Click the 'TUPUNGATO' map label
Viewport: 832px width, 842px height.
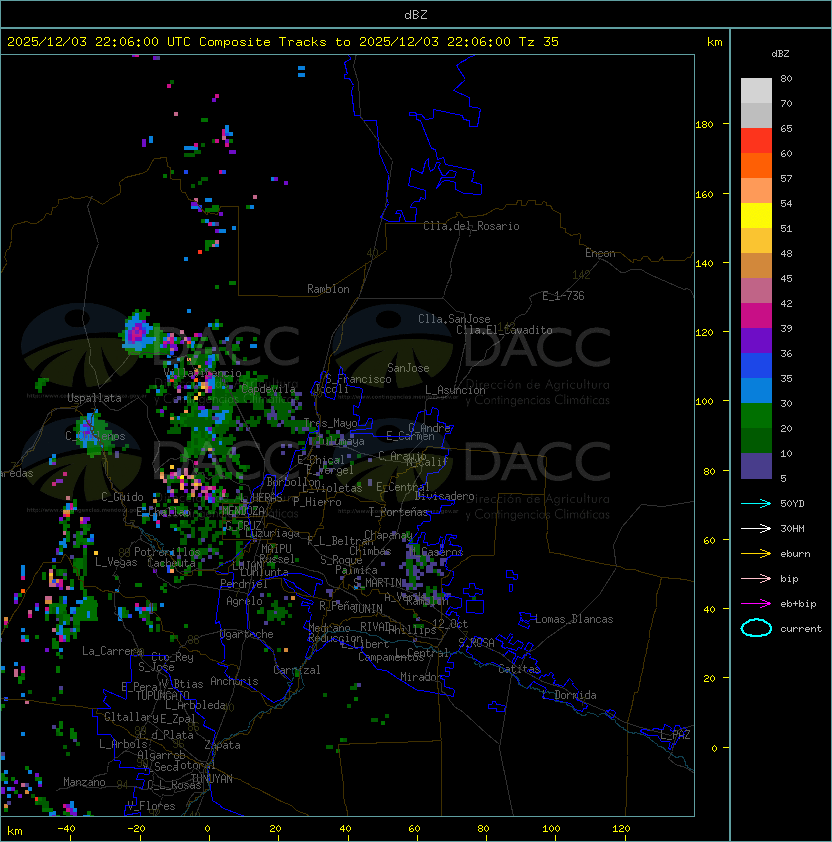click(x=162, y=695)
